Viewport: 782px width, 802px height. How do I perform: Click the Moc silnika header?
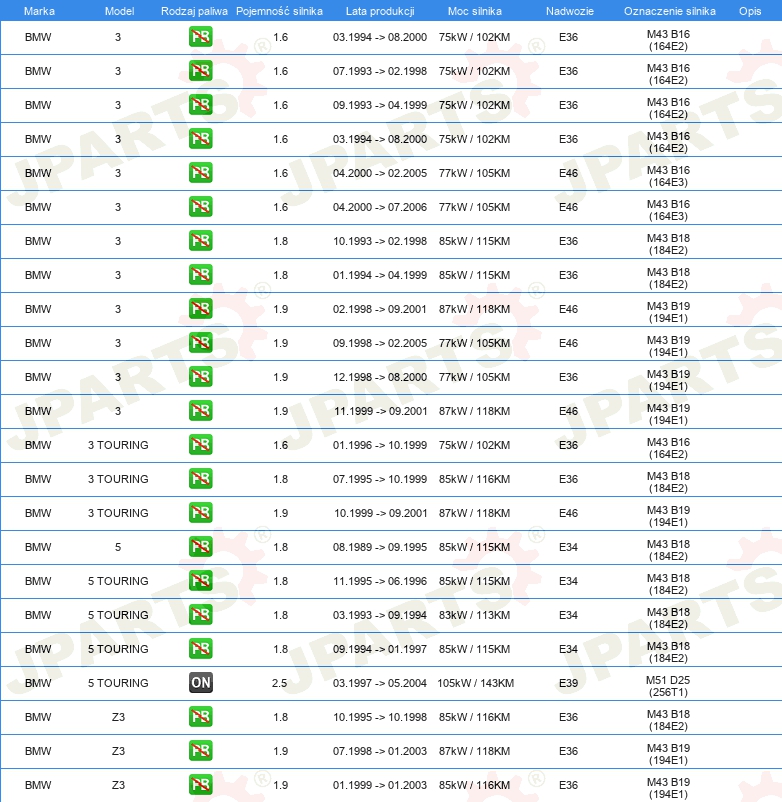tap(475, 11)
